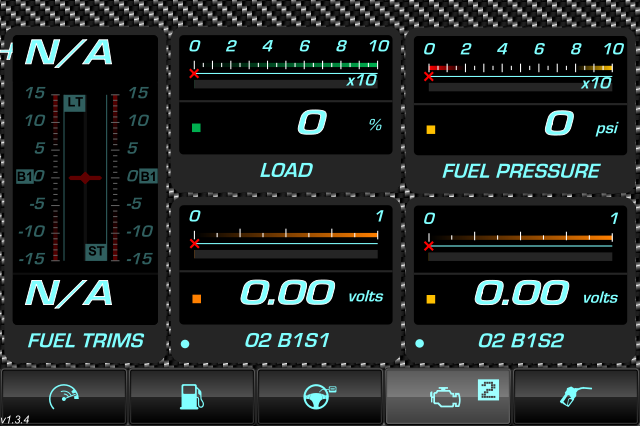Tap the FUEL TRIMS gauge title

tap(86, 340)
